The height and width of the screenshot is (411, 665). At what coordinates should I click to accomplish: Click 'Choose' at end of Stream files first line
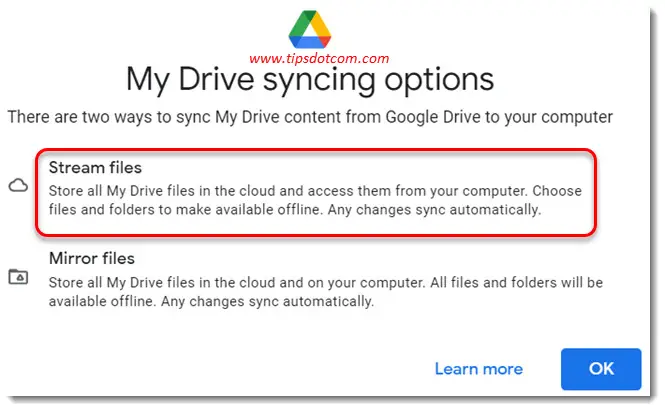(x=557, y=191)
